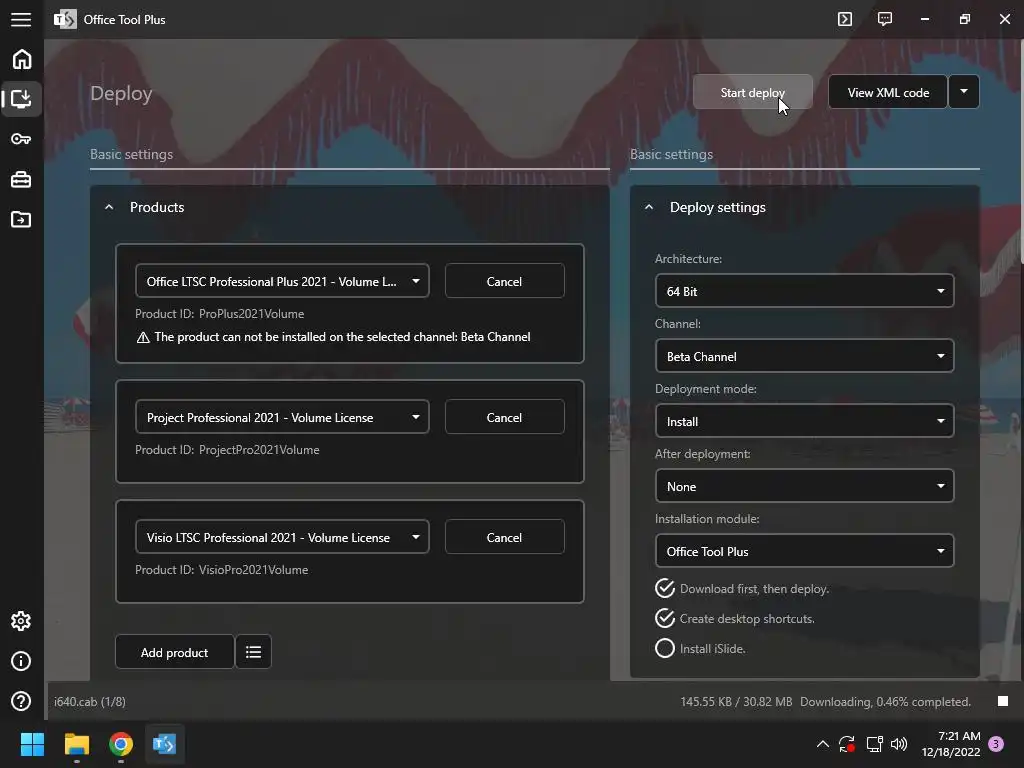
Task: Open the arrow menu beside View XML code
Action: click(964, 92)
